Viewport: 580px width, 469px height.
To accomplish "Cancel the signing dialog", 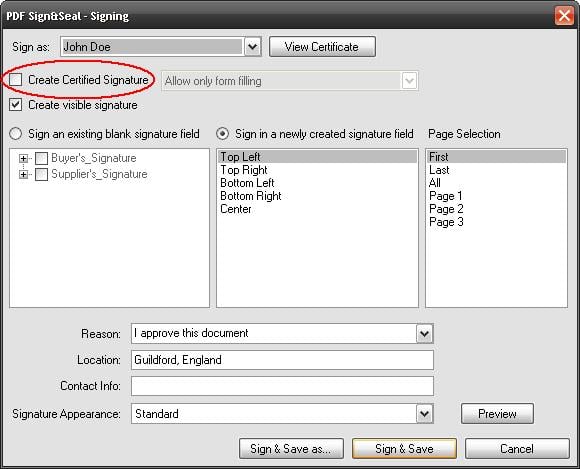I will tap(517, 449).
